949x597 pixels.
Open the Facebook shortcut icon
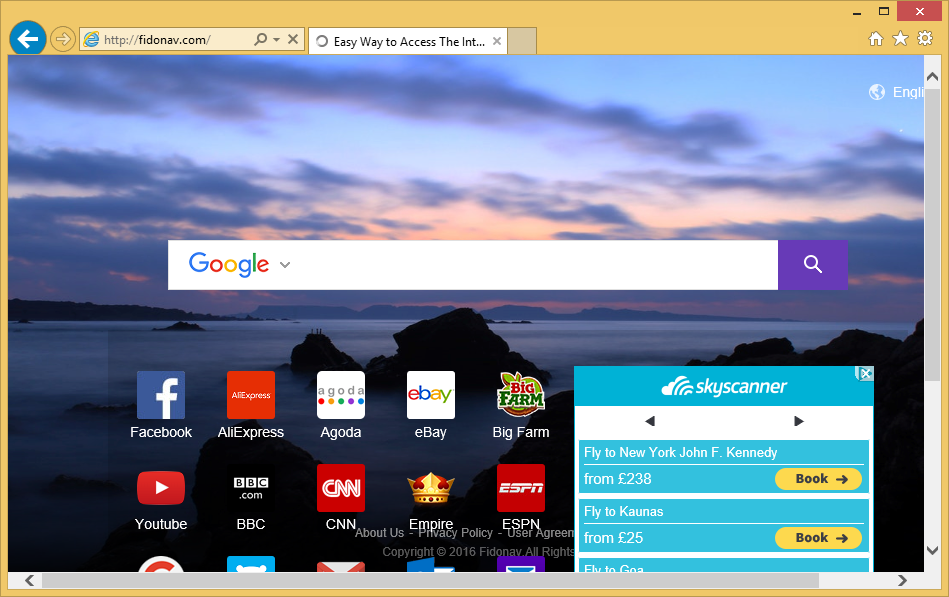point(161,395)
